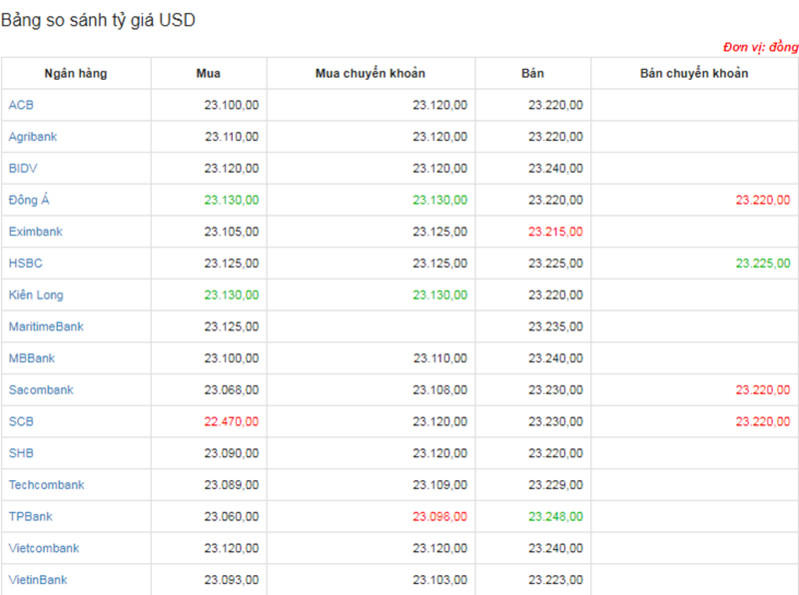Open the ACB bank link
The height and width of the screenshot is (595, 799).
[x=21, y=105]
